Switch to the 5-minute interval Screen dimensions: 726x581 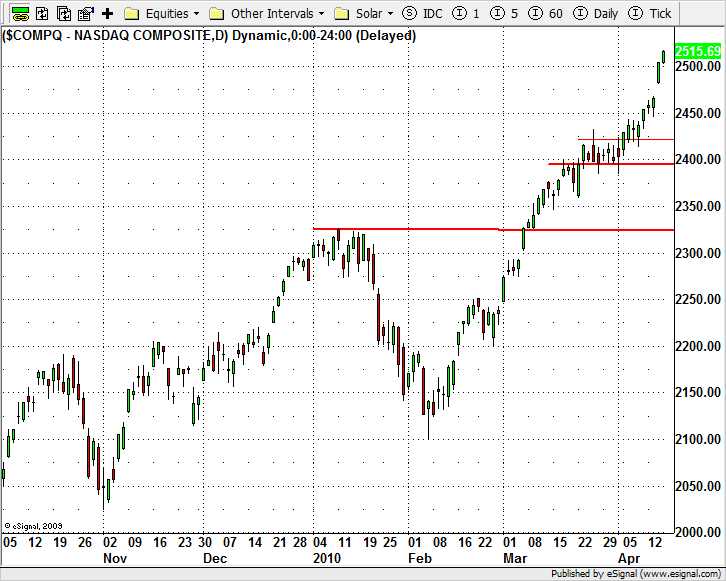[504, 13]
